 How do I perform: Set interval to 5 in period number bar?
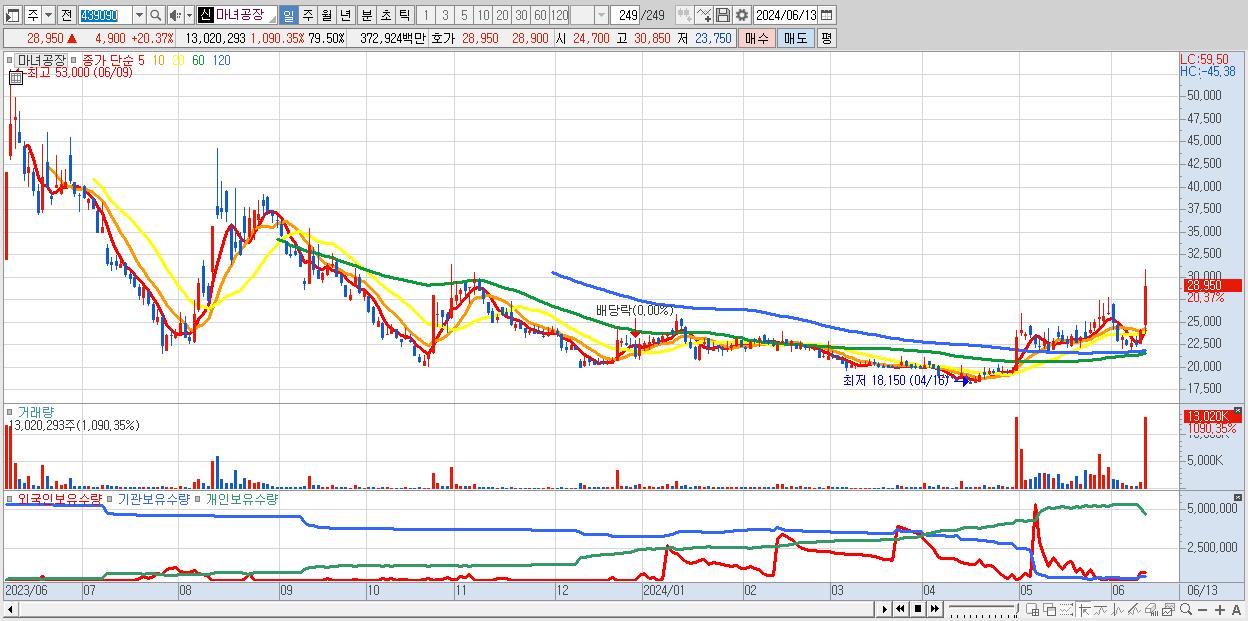click(464, 15)
